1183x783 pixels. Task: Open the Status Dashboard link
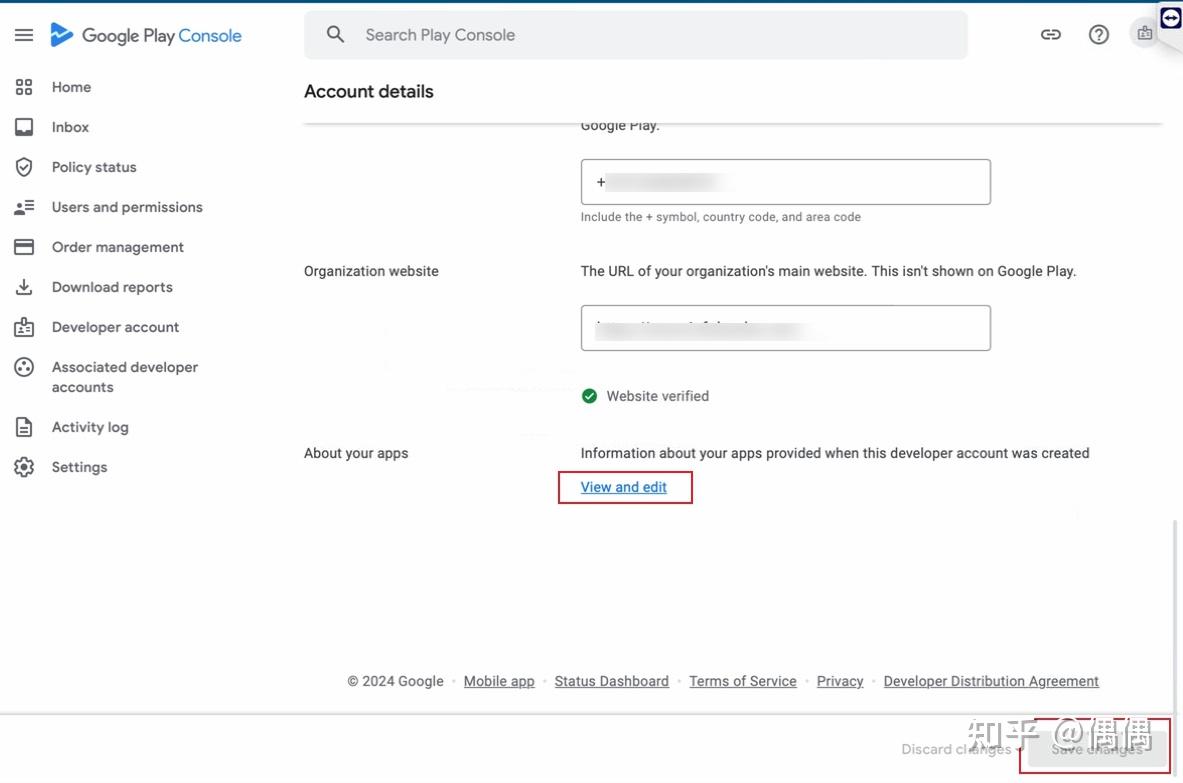[x=611, y=681]
